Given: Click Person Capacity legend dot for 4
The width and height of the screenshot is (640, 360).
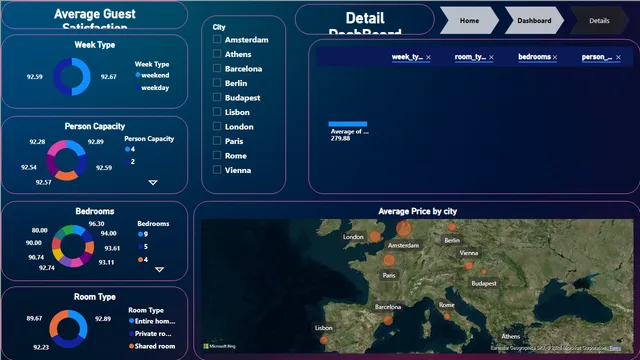Looking at the screenshot, I should tap(127, 149).
